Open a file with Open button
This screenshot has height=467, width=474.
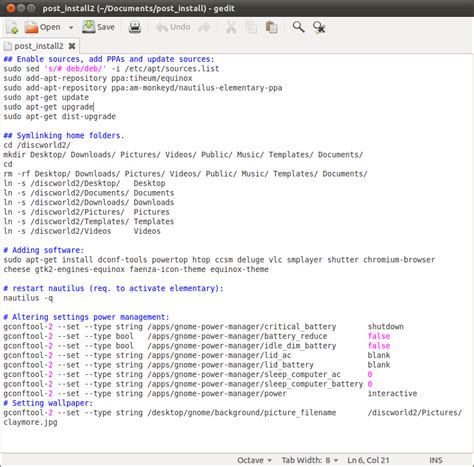coord(43,27)
